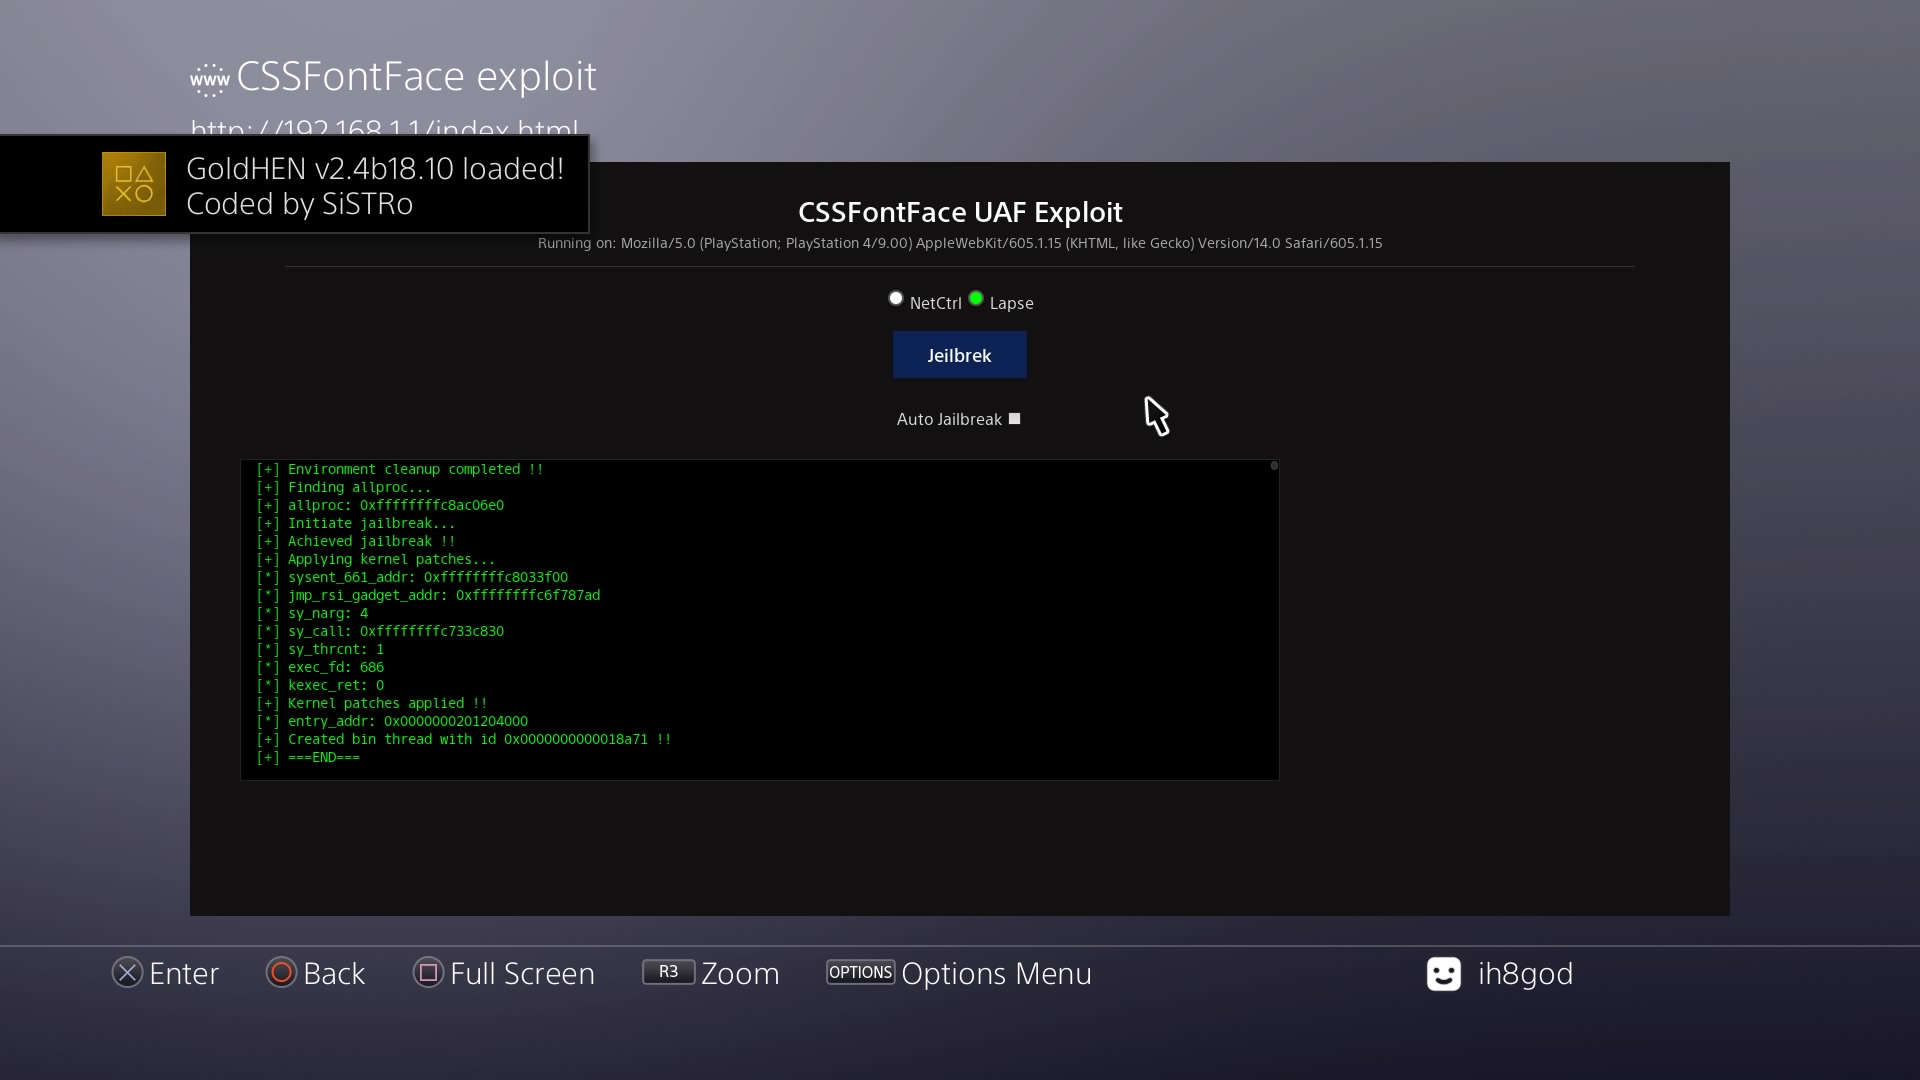Click log line 'exec_fd: 686'
The image size is (1920, 1080).
320,667
